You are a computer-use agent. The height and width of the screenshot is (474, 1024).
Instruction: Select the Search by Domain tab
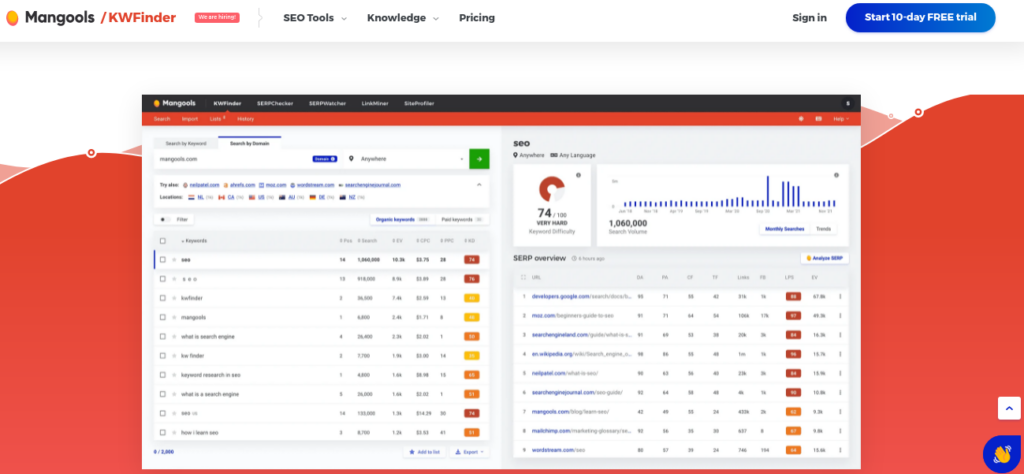(x=249, y=143)
